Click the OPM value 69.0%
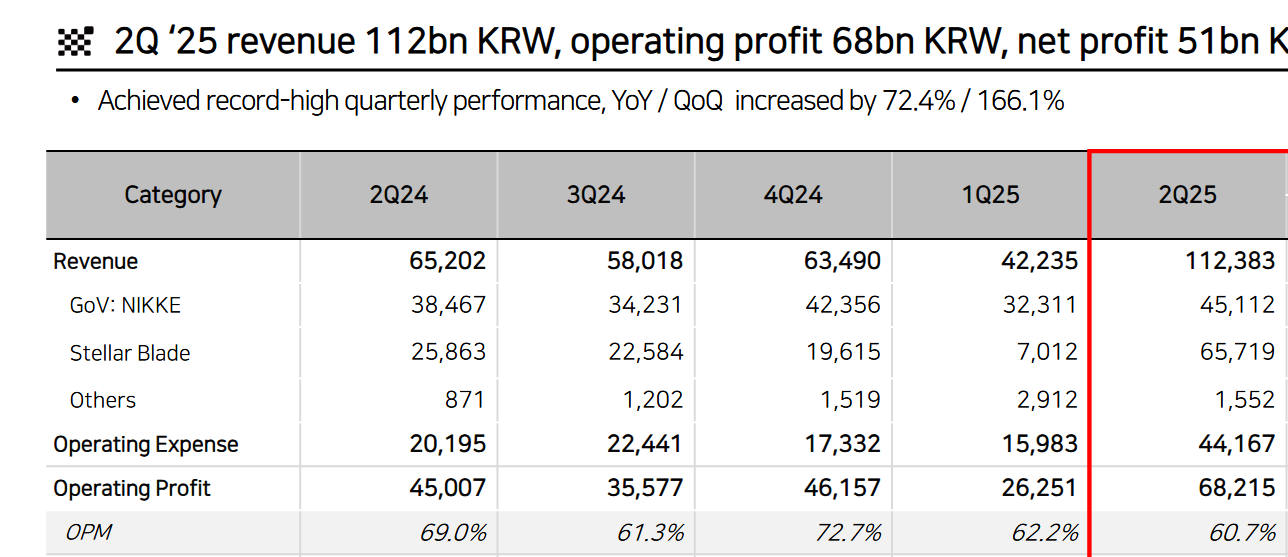The image size is (1288, 557). (x=453, y=533)
